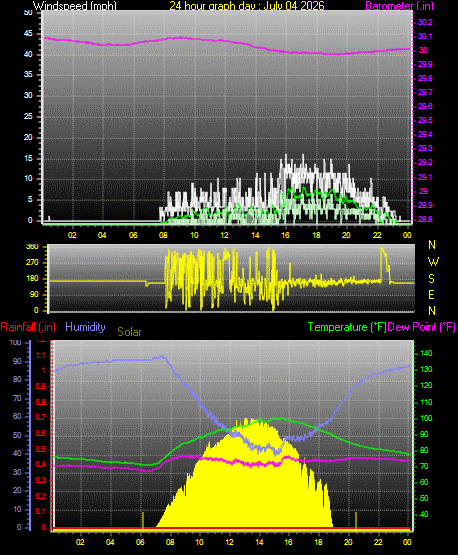Click the E compass direction label

click(x=431, y=294)
